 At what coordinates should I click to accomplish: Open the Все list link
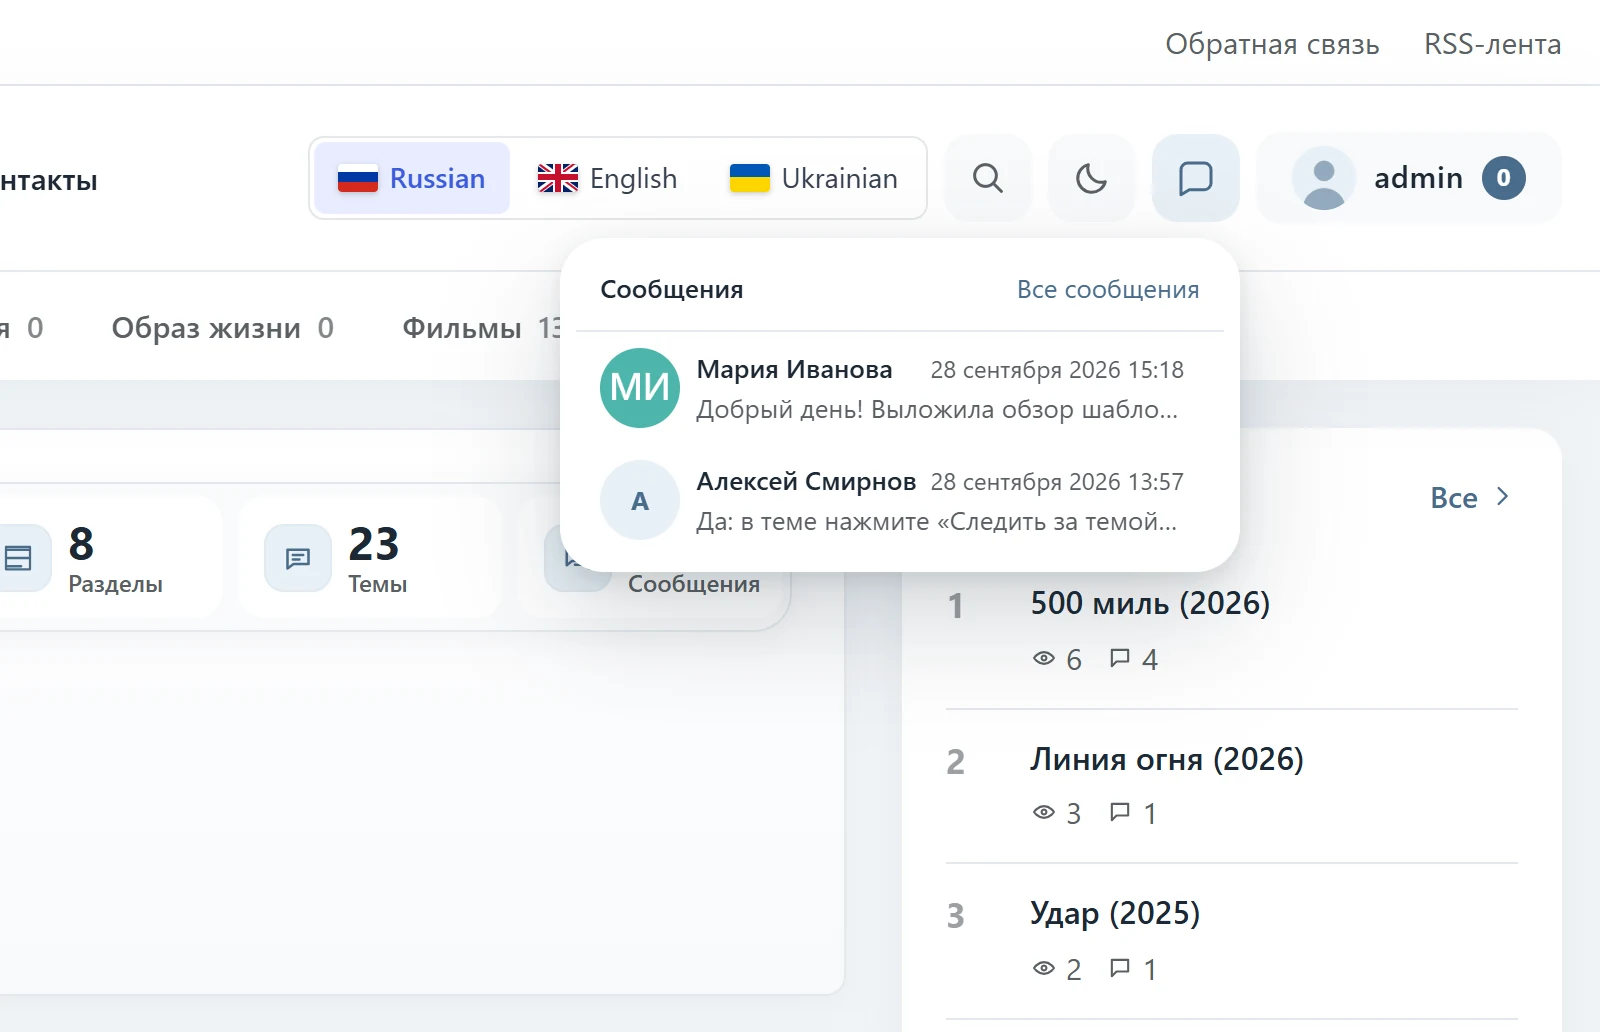tap(1454, 498)
